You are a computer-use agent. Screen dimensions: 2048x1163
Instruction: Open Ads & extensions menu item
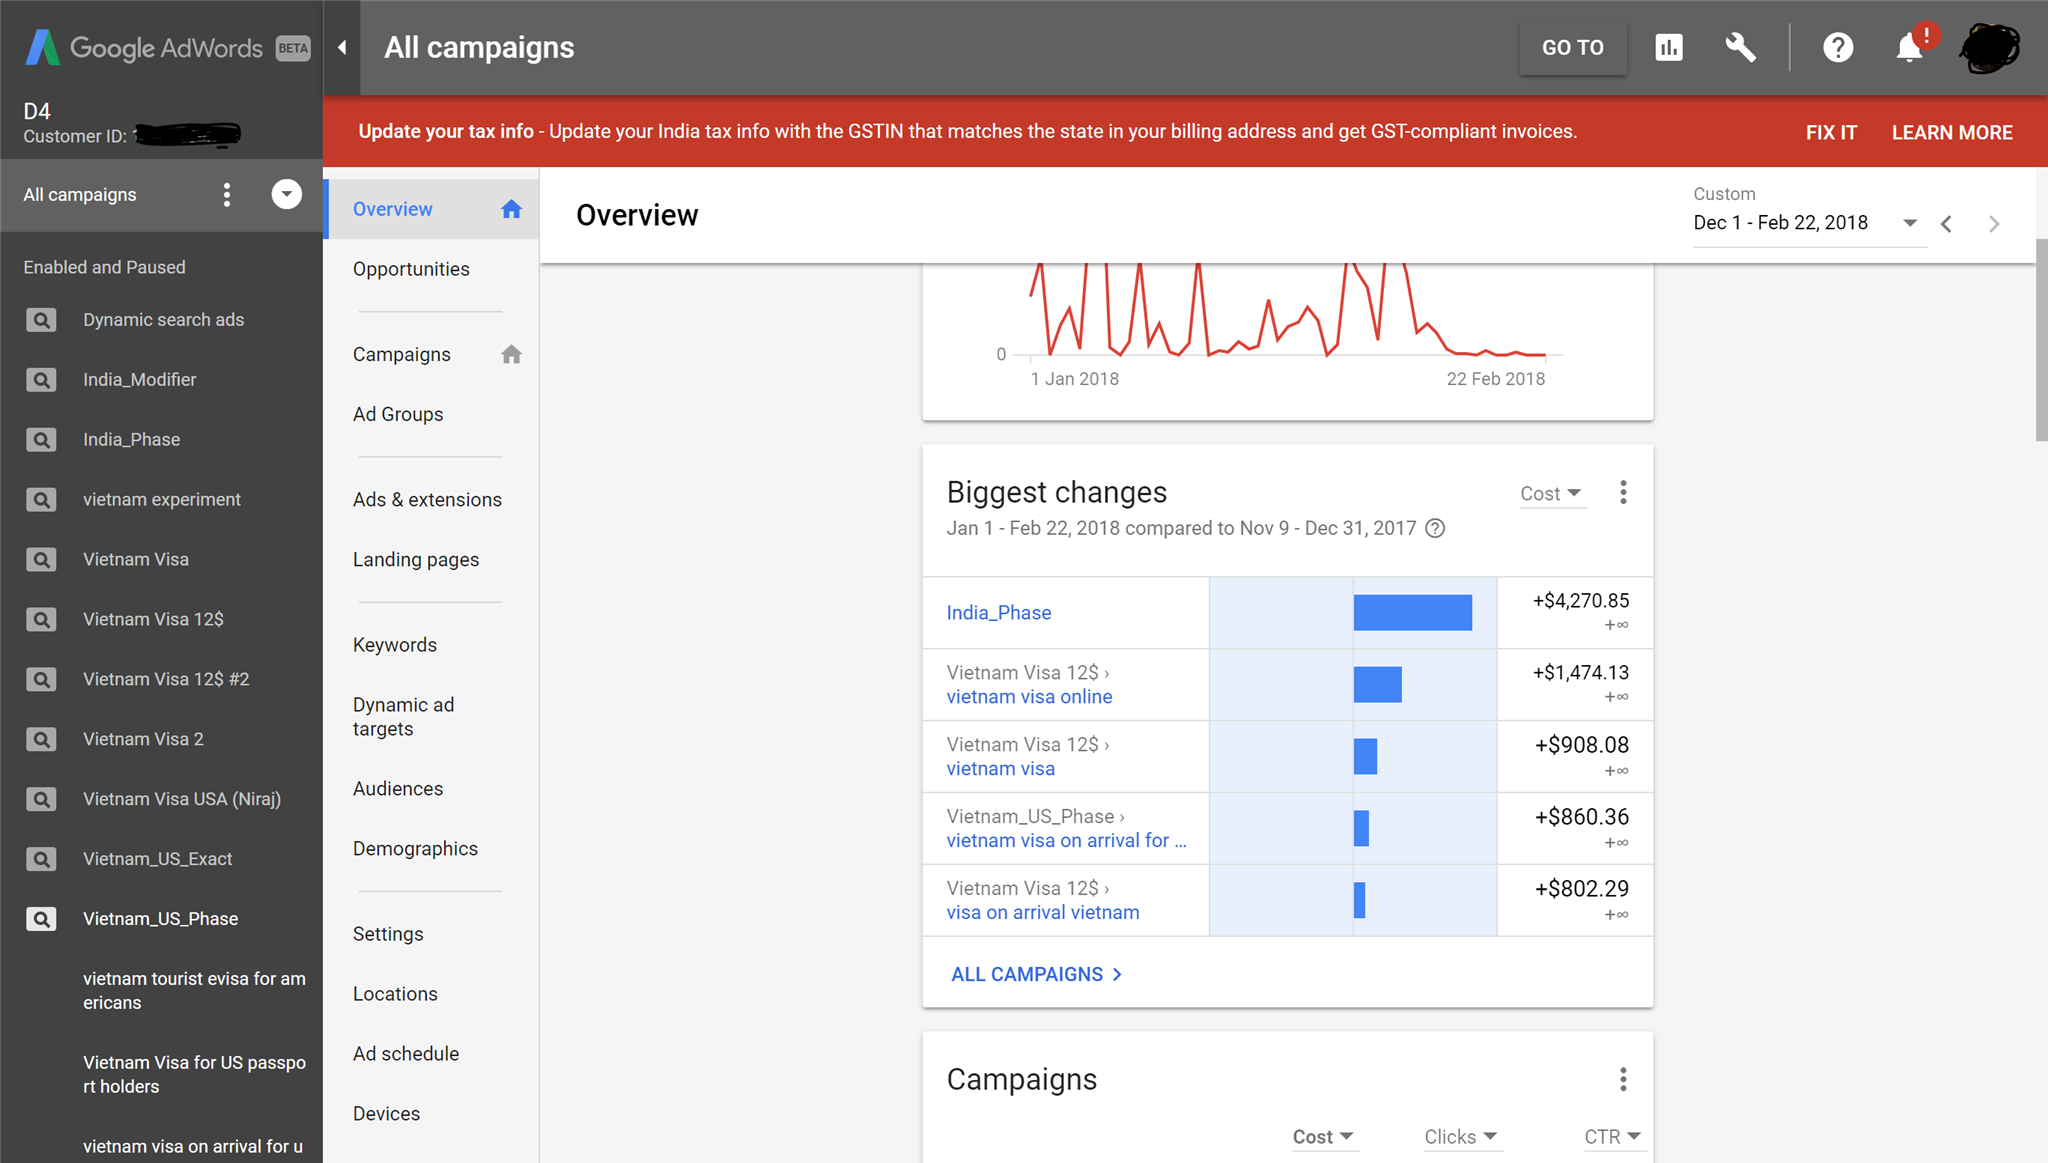tap(427, 499)
